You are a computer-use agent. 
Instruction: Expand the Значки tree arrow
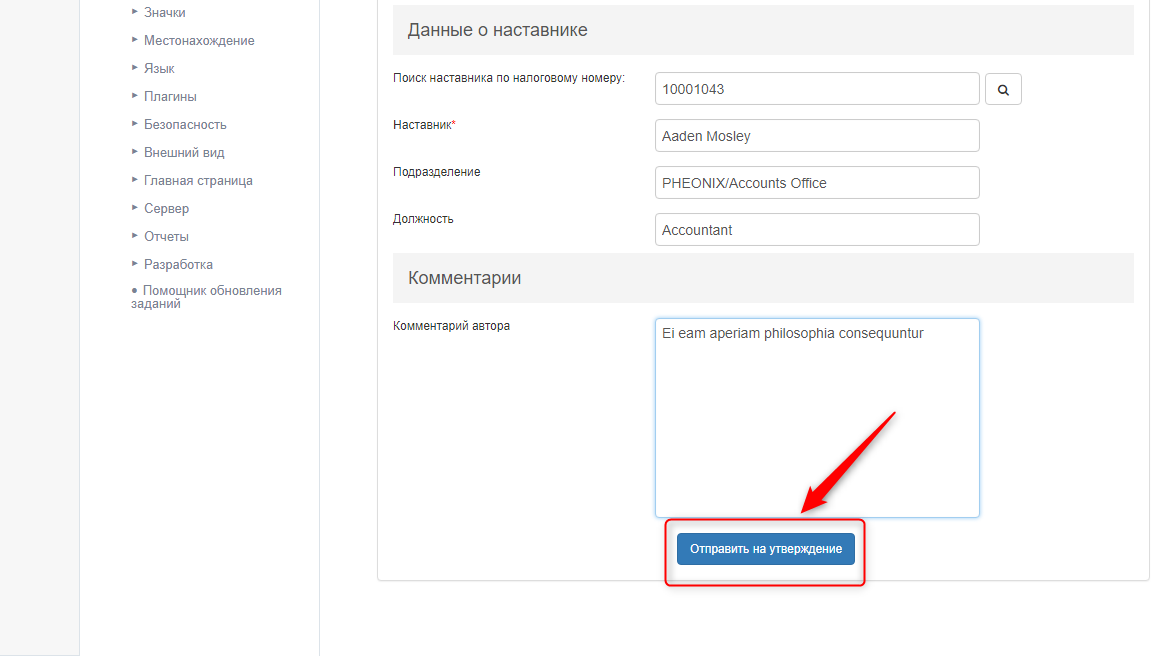pyautogui.click(x=134, y=11)
